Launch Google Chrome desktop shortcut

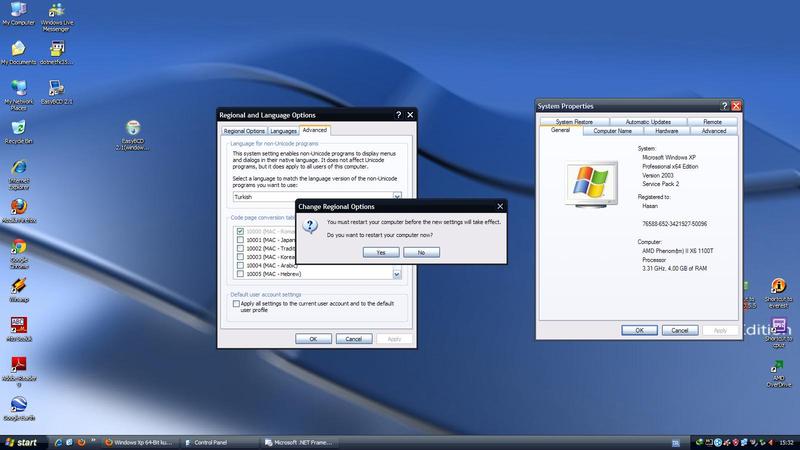(x=18, y=248)
